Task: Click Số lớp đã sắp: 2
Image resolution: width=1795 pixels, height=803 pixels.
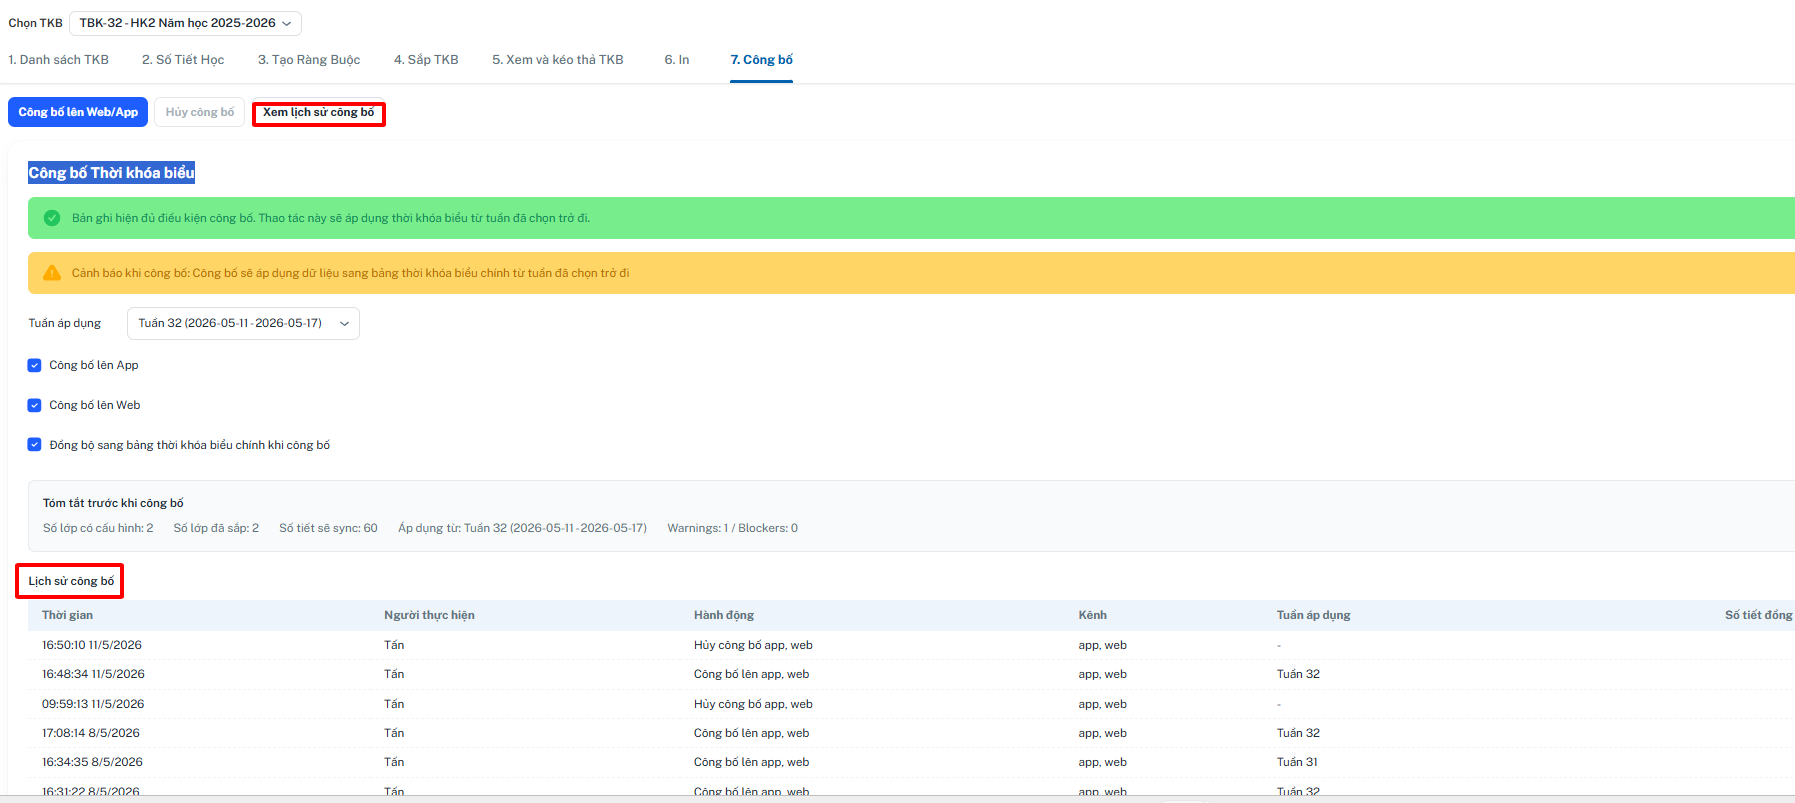Action: click(x=216, y=528)
